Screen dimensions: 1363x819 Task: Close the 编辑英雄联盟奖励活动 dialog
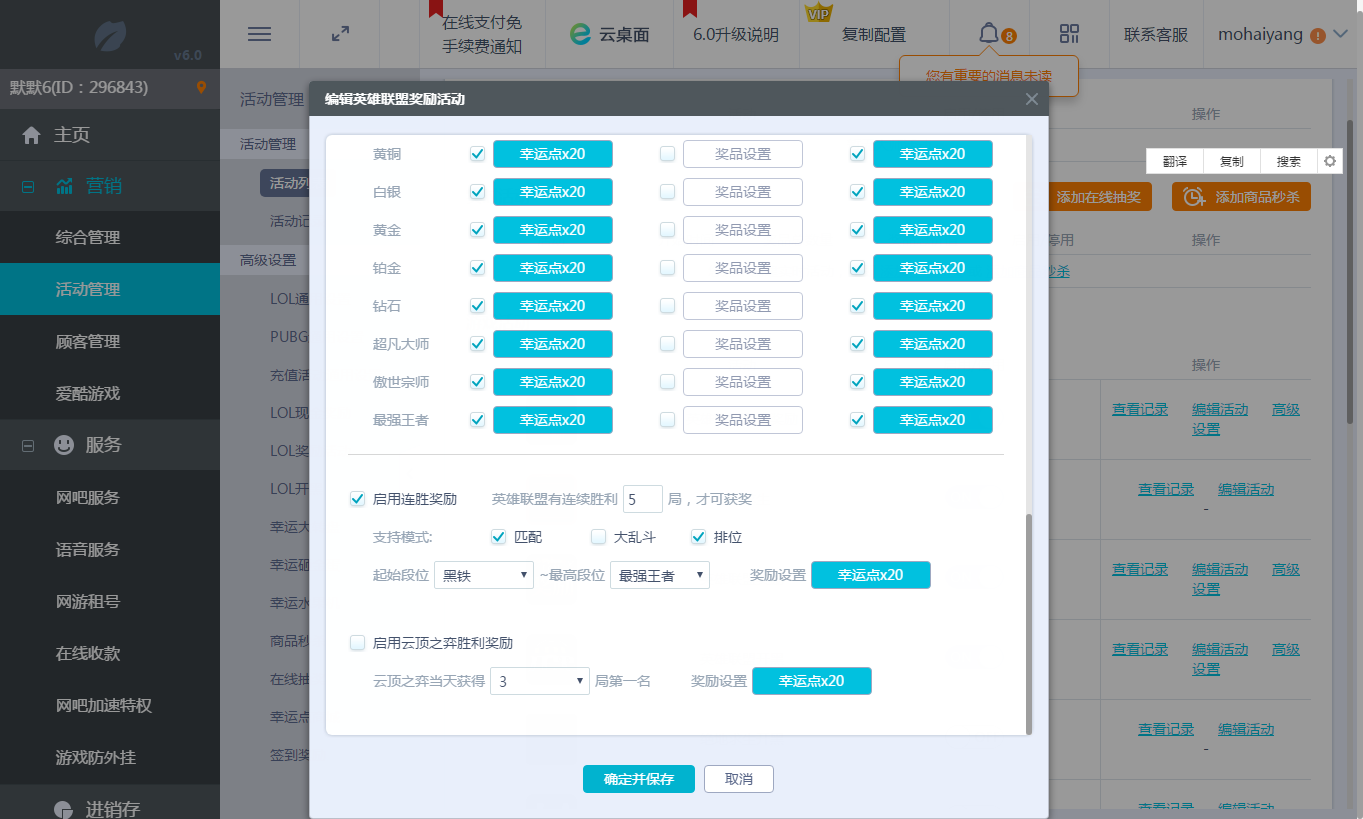tap(1032, 99)
